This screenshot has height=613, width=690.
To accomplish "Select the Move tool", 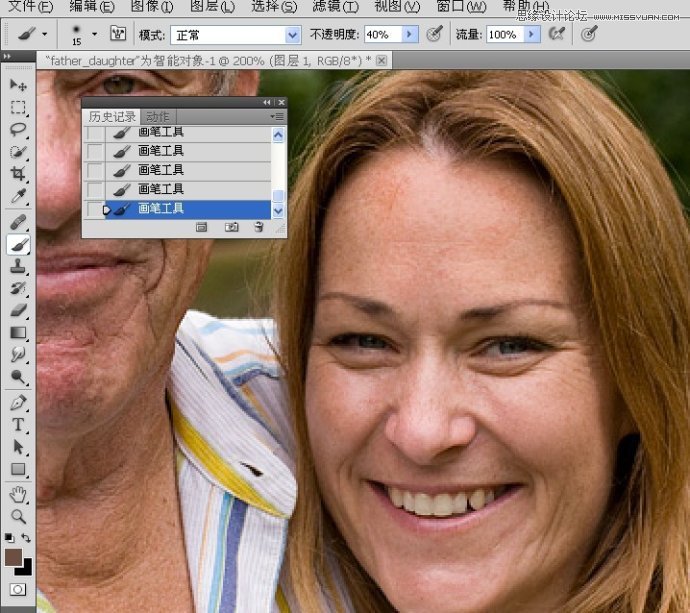I will (18, 84).
